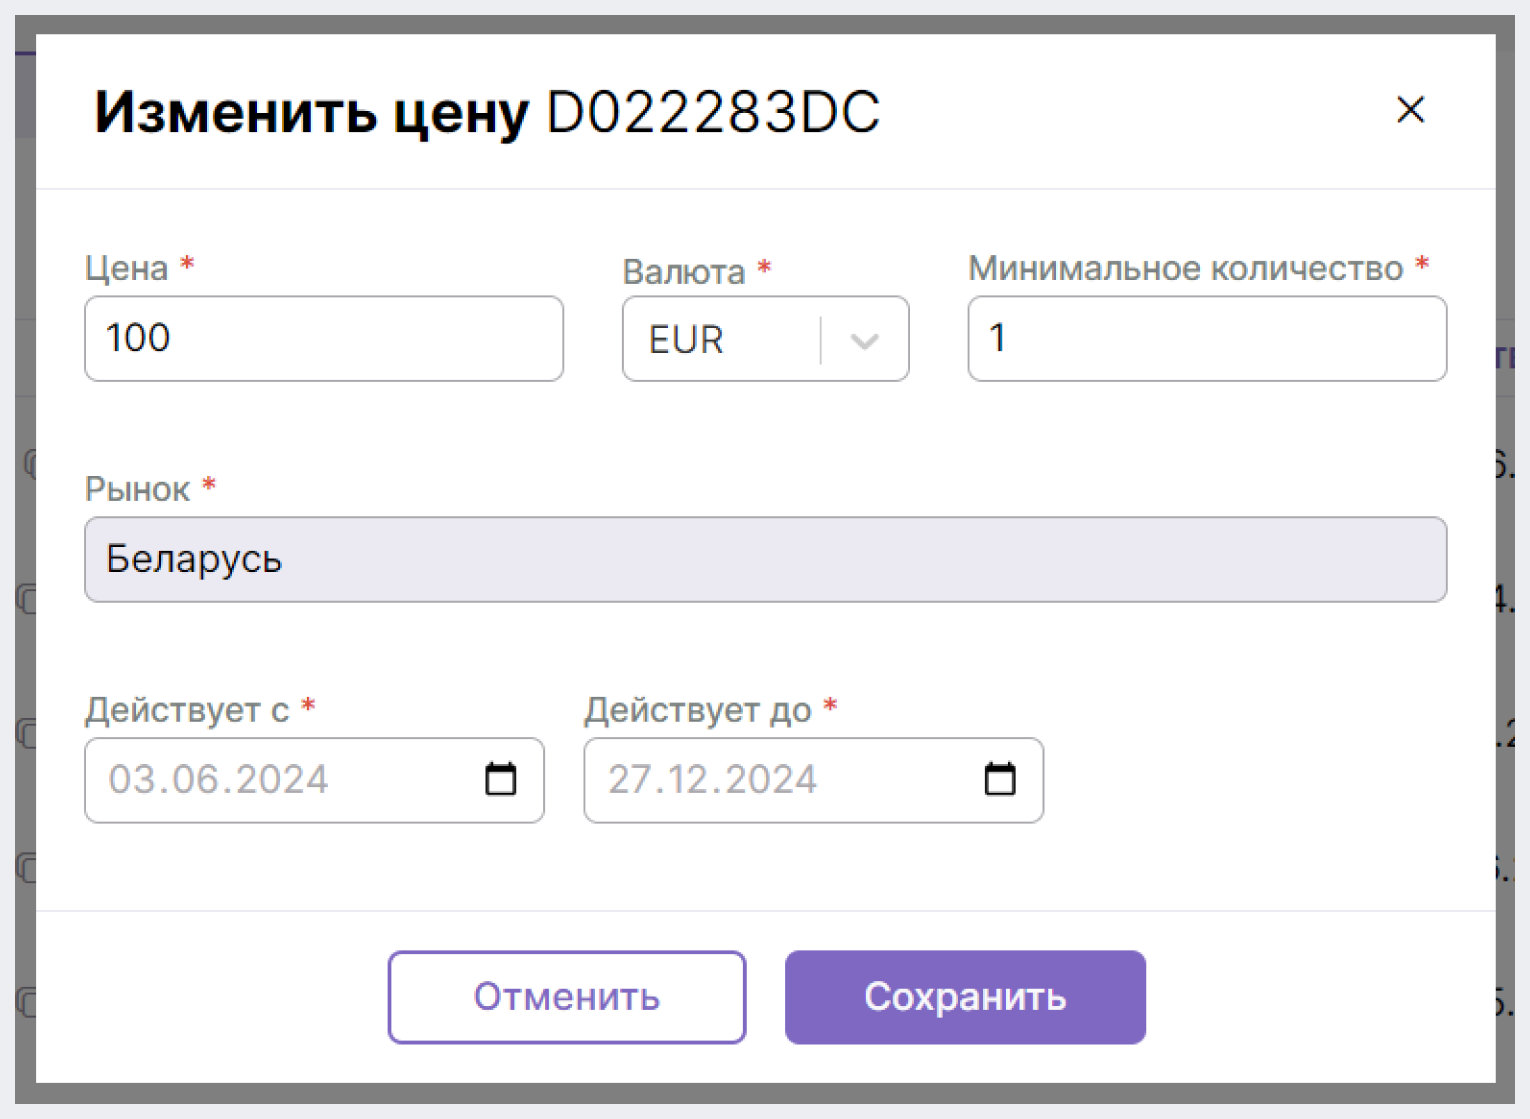1530x1119 pixels.
Task: Open calendar picker for Действует с
Action: coord(500,779)
